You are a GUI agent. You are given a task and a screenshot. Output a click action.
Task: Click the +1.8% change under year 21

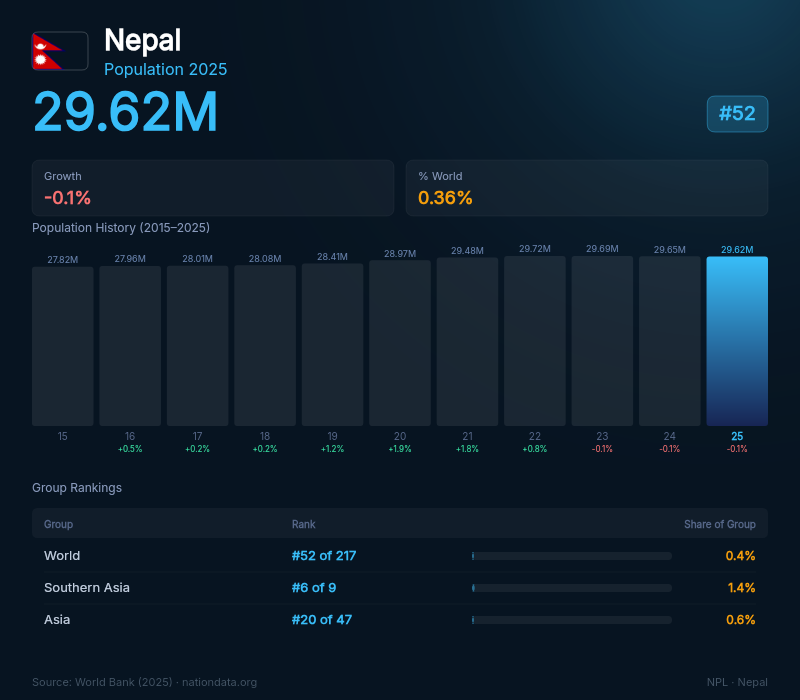tap(467, 449)
